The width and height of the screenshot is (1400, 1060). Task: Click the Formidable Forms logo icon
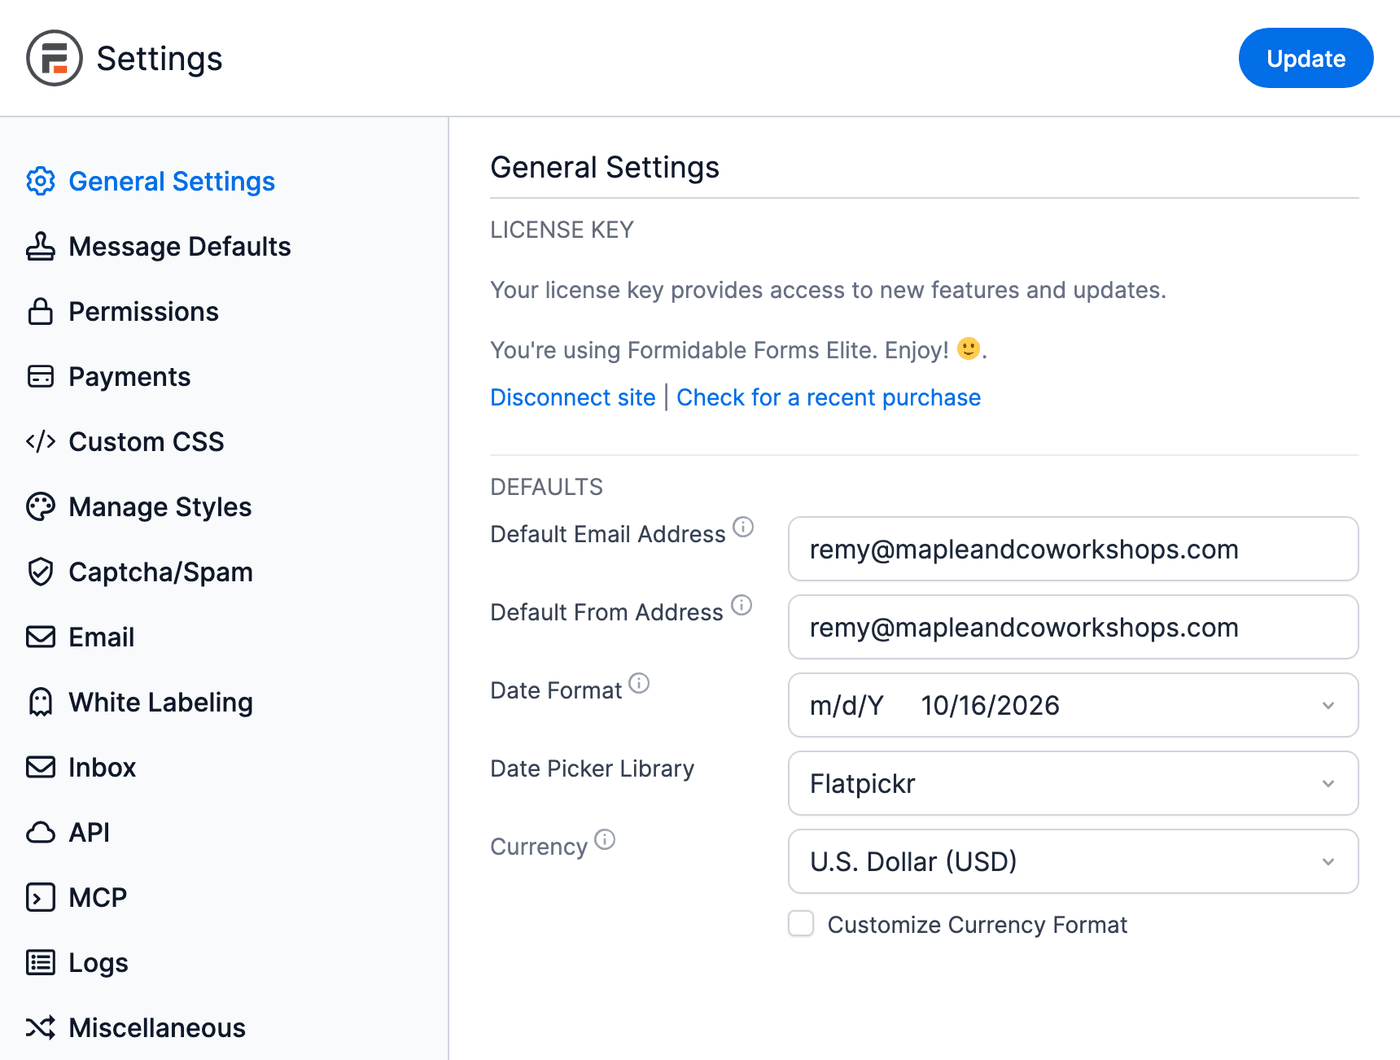pyautogui.click(x=54, y=58)
